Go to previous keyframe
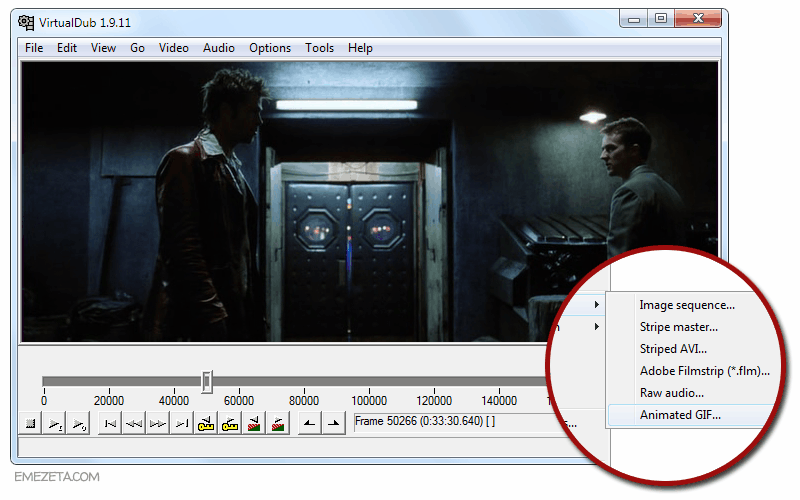 point(206,423)
